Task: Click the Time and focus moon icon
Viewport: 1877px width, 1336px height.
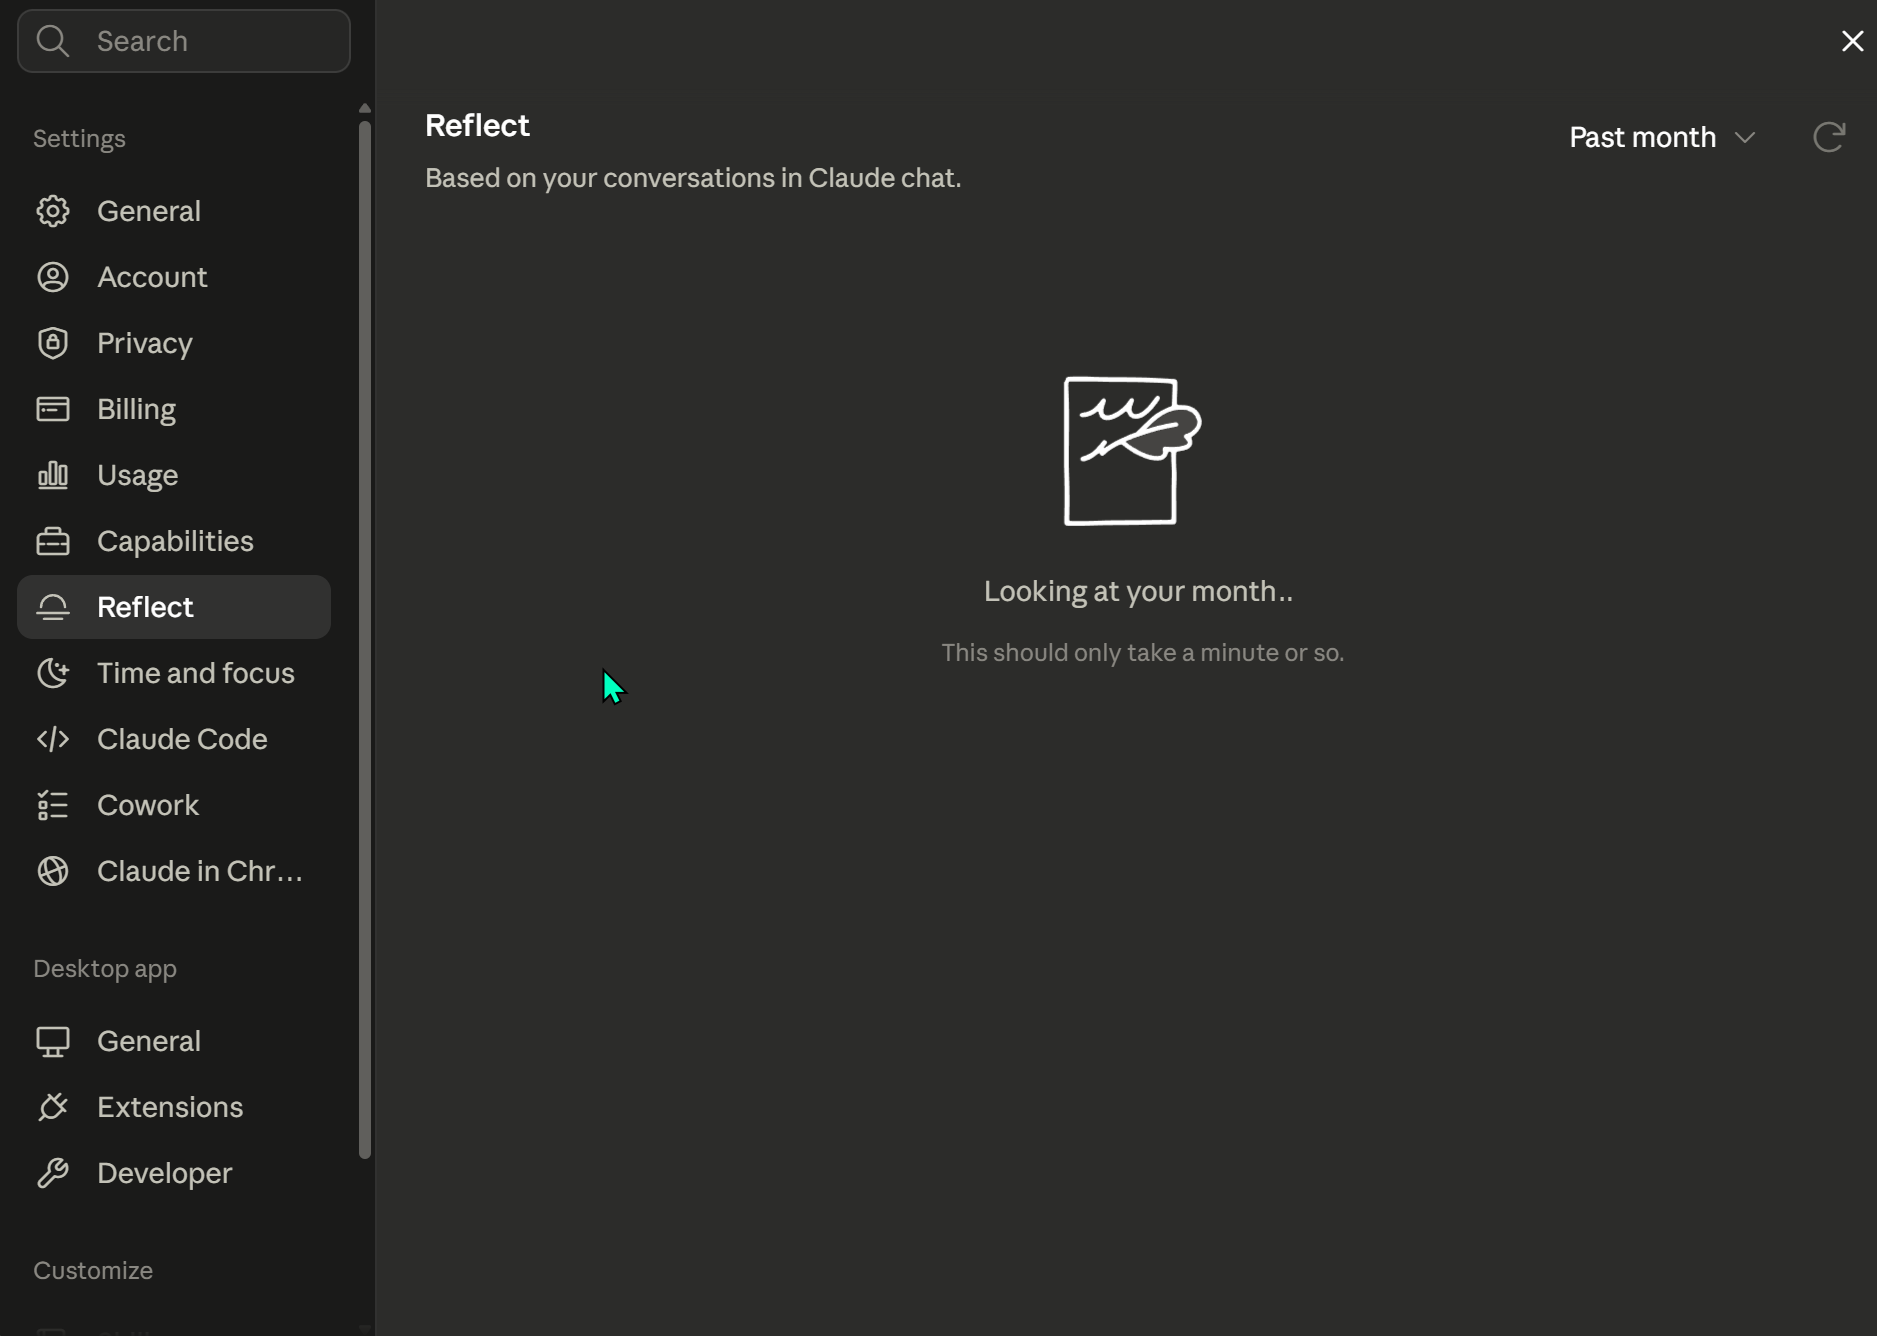Action: click(x=53, y=673)
